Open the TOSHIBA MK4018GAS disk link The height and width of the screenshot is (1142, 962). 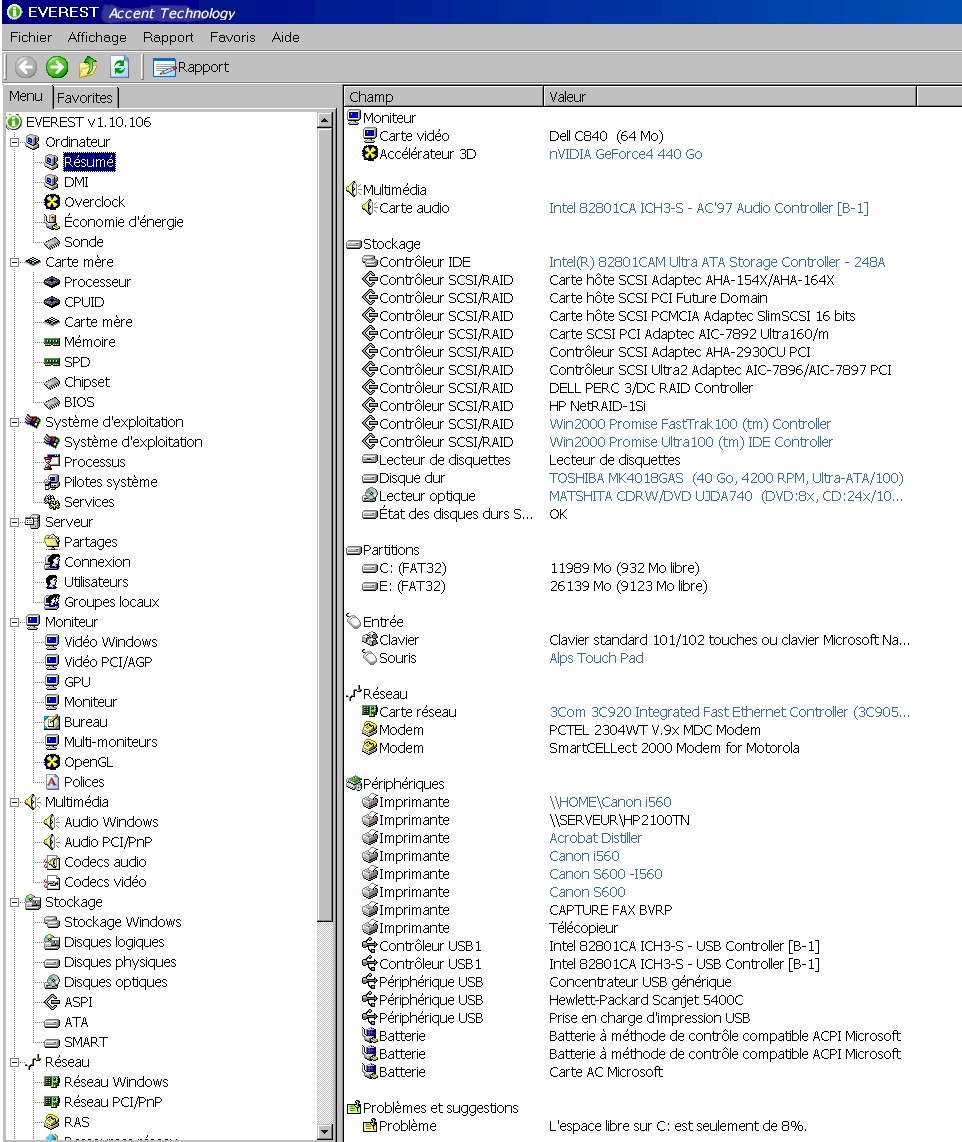click(x=726, y=479)
